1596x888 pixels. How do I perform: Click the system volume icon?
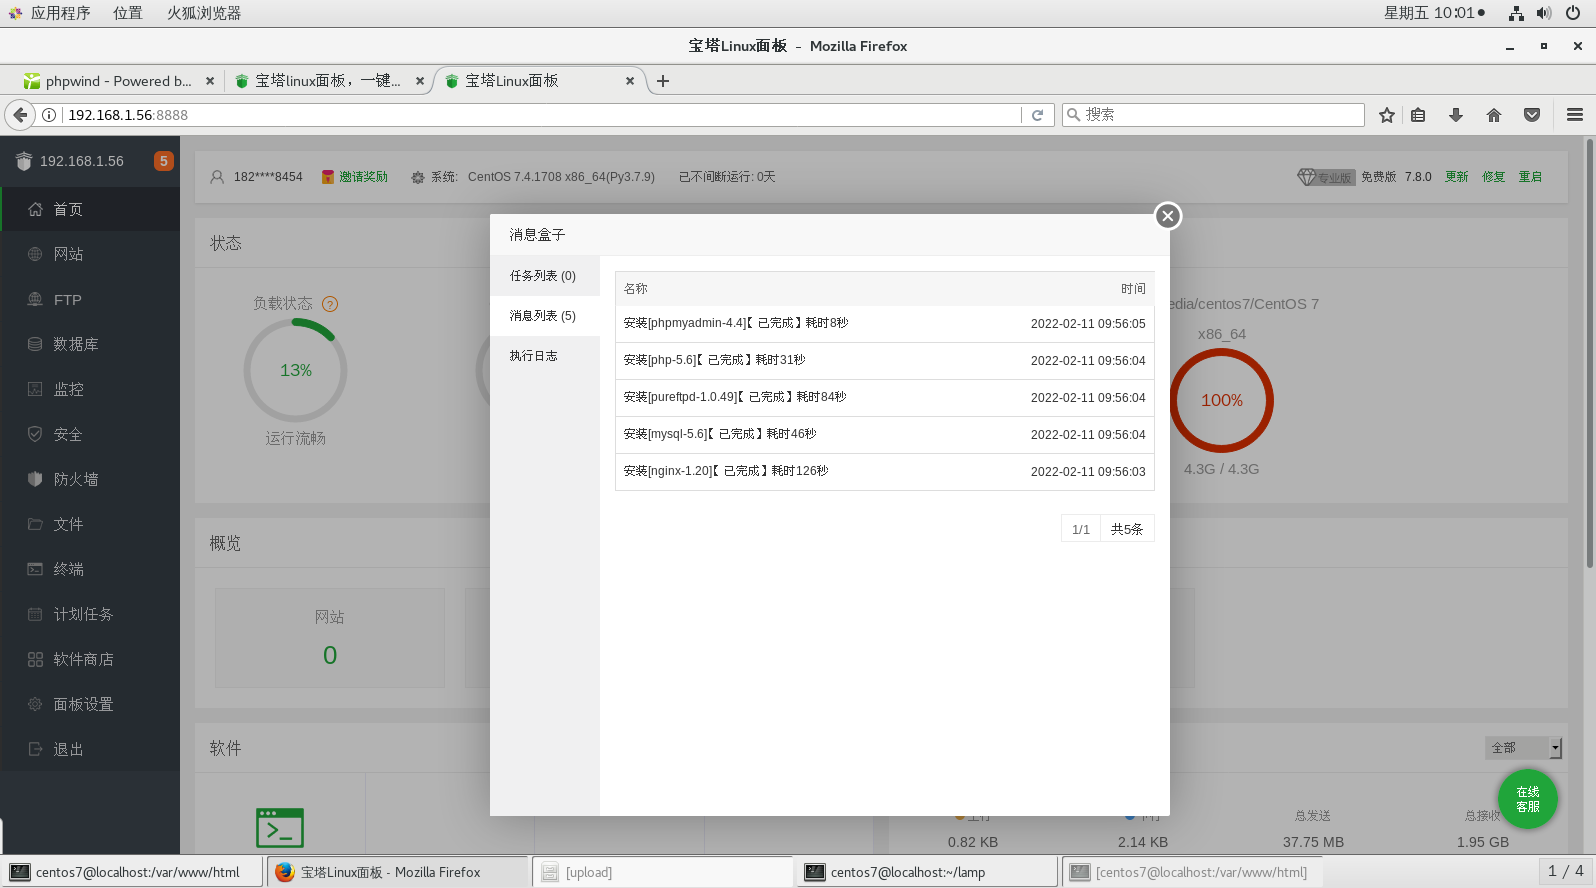point(1544,13)
